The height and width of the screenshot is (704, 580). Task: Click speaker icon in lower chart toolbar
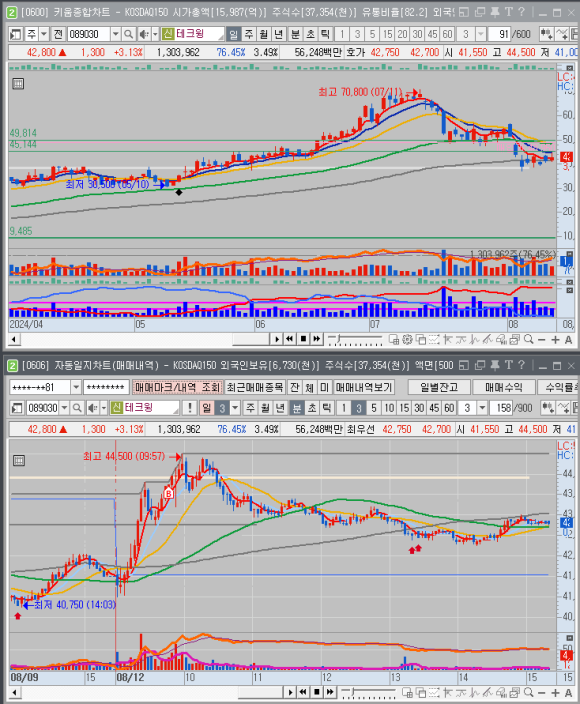pyautogui.click(x=92, y=408)
